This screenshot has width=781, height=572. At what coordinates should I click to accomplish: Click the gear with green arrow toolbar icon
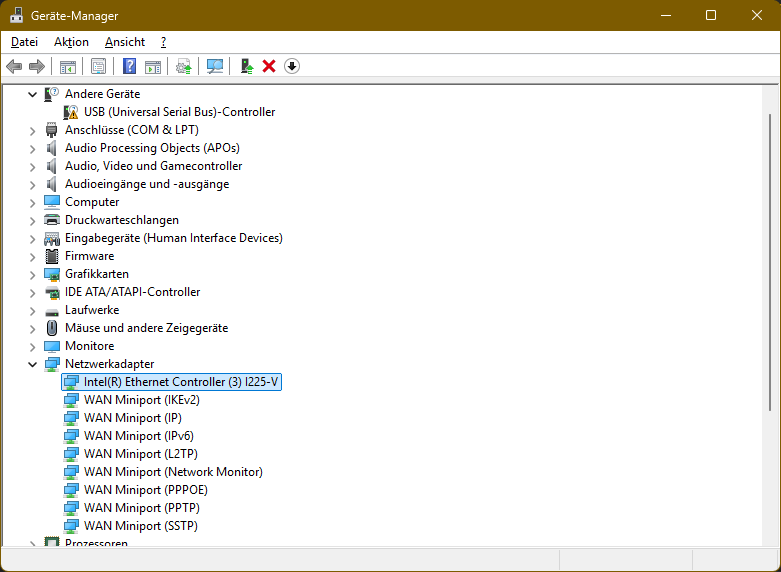184,66
